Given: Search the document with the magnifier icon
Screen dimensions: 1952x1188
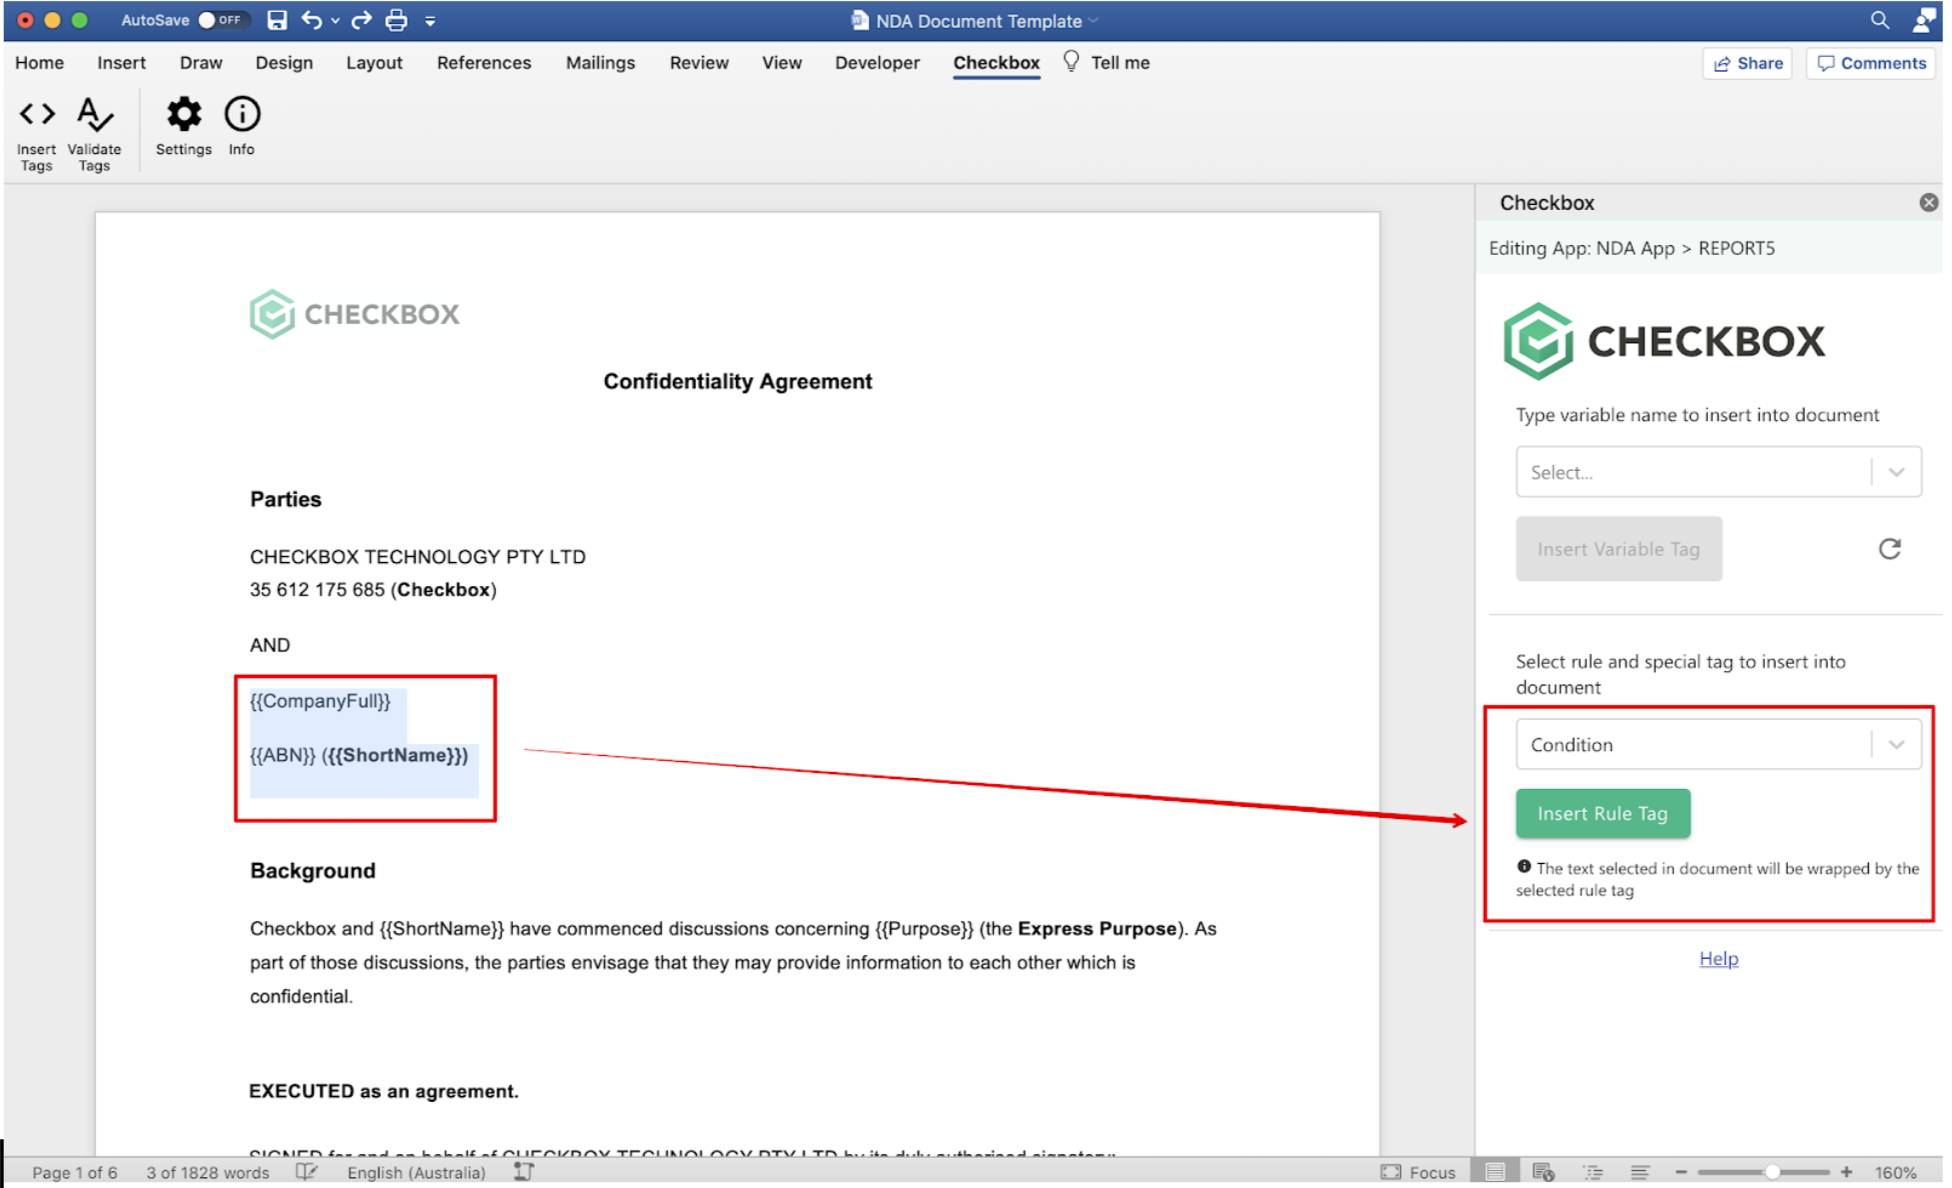Looking at the screenshot, I should pos(1880,20).
